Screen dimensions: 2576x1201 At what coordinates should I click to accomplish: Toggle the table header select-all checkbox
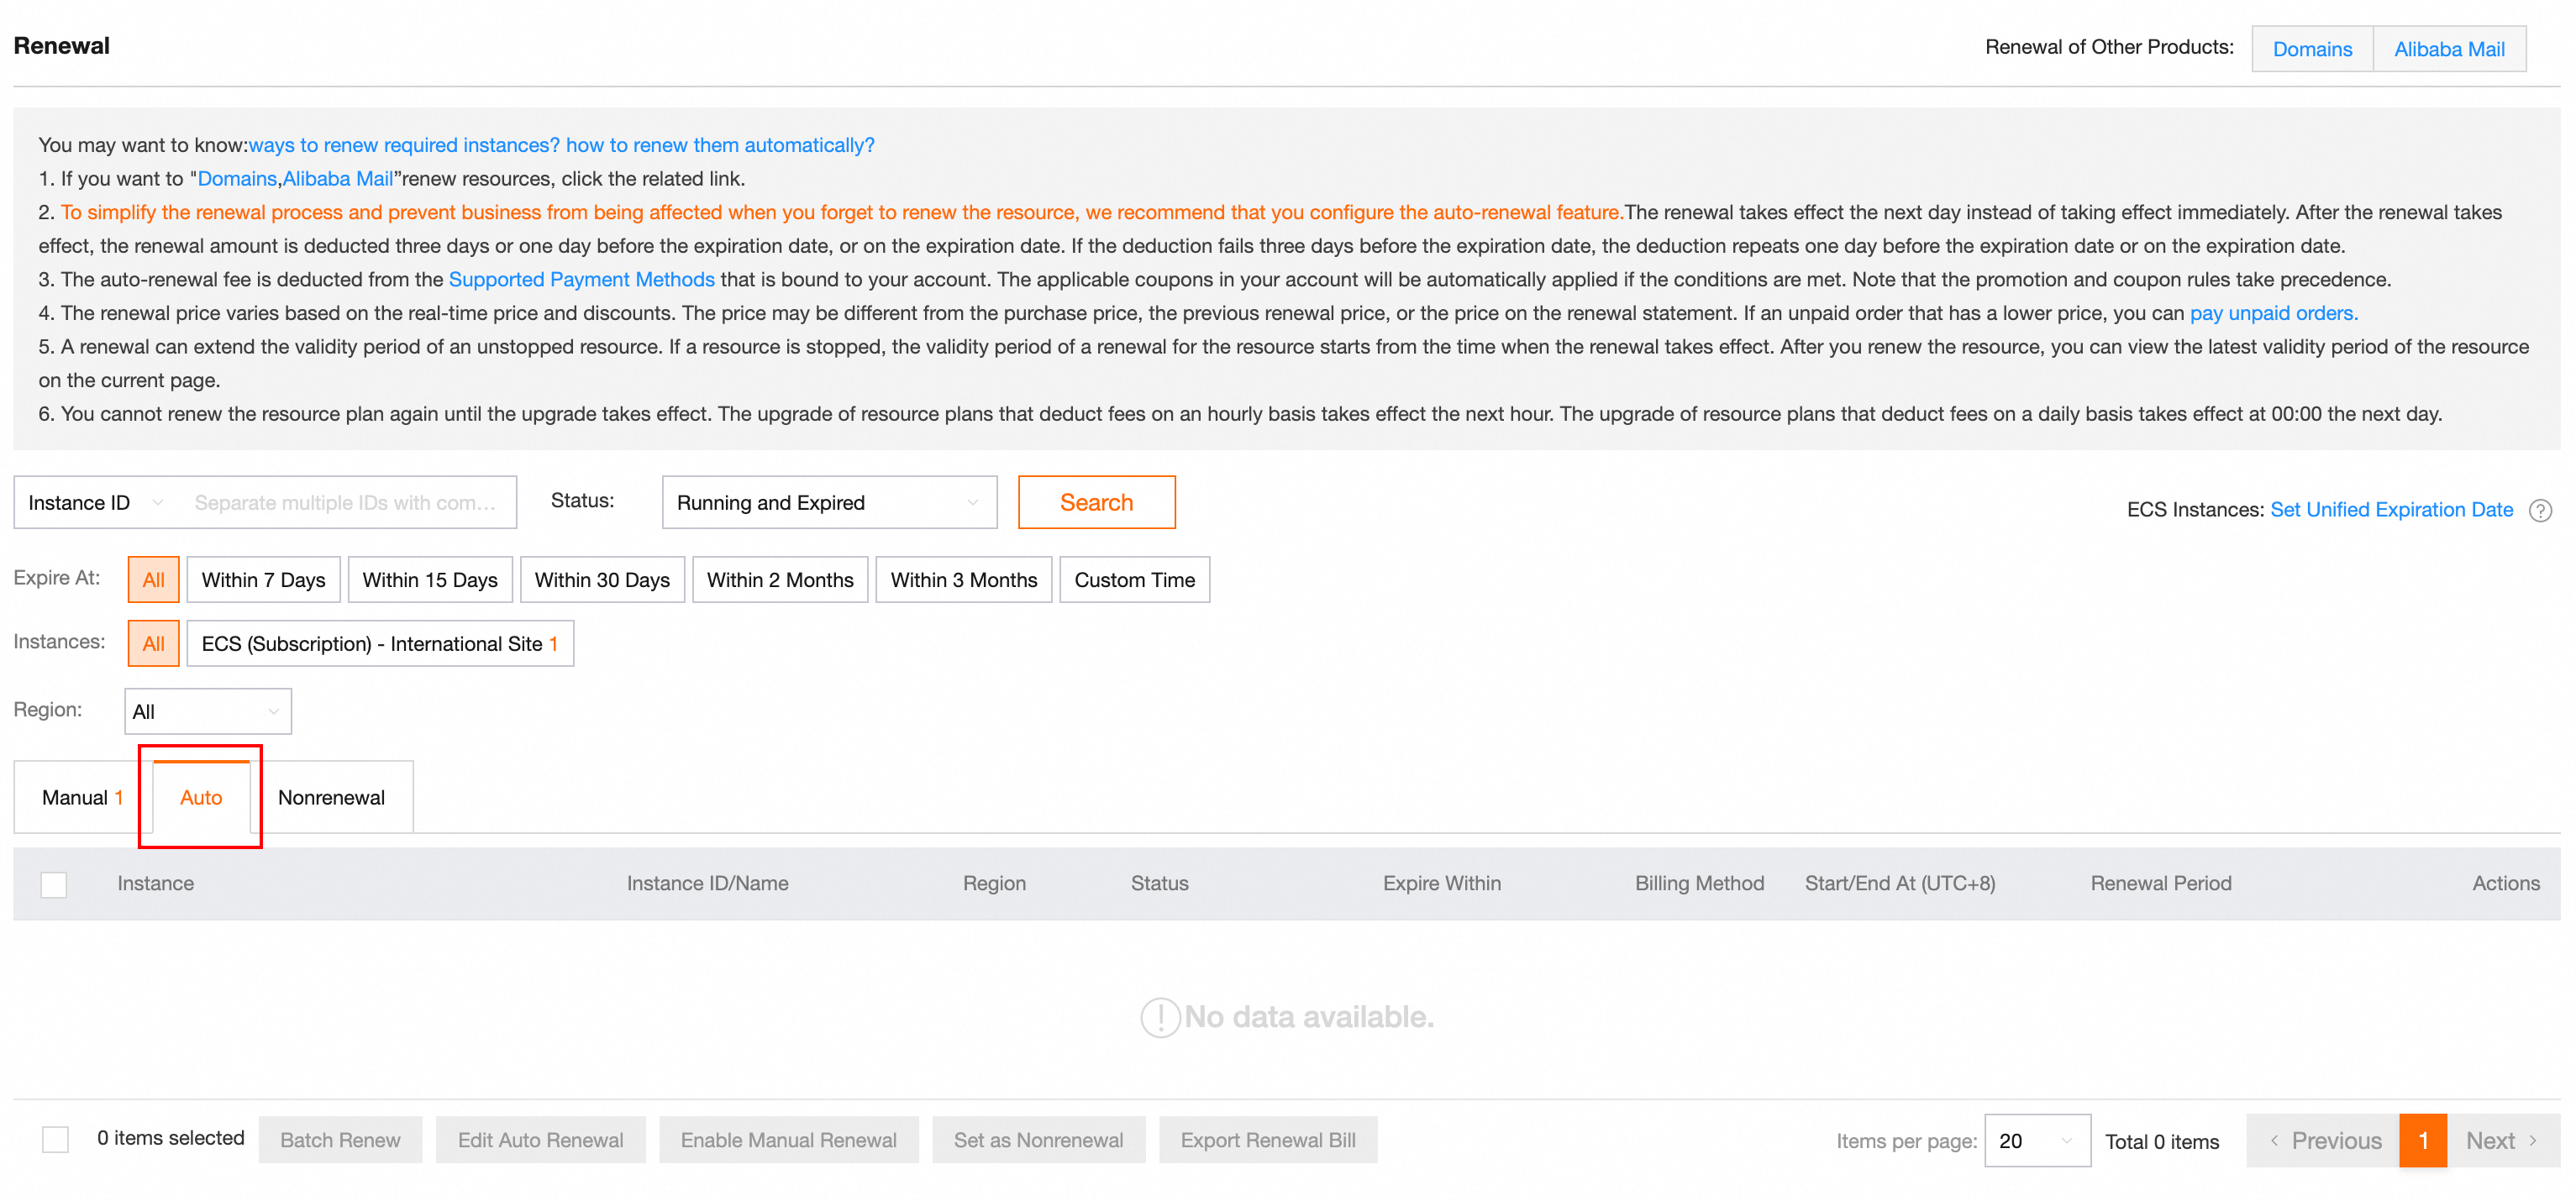[54, 884]
